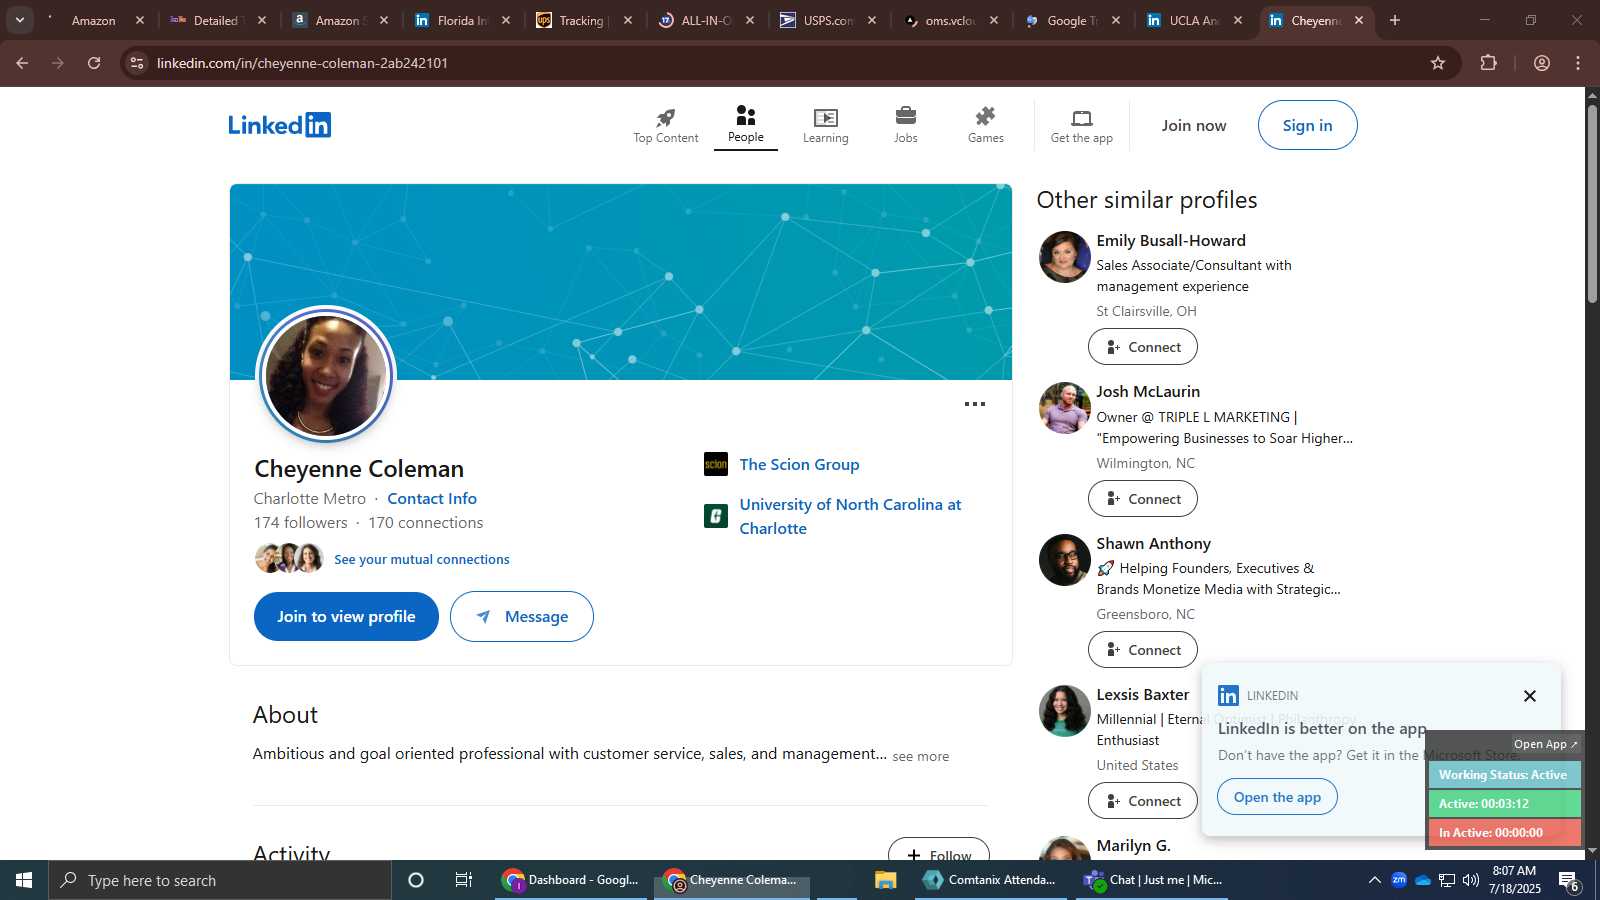Open Task View on the taskbar

coord(464,880)
